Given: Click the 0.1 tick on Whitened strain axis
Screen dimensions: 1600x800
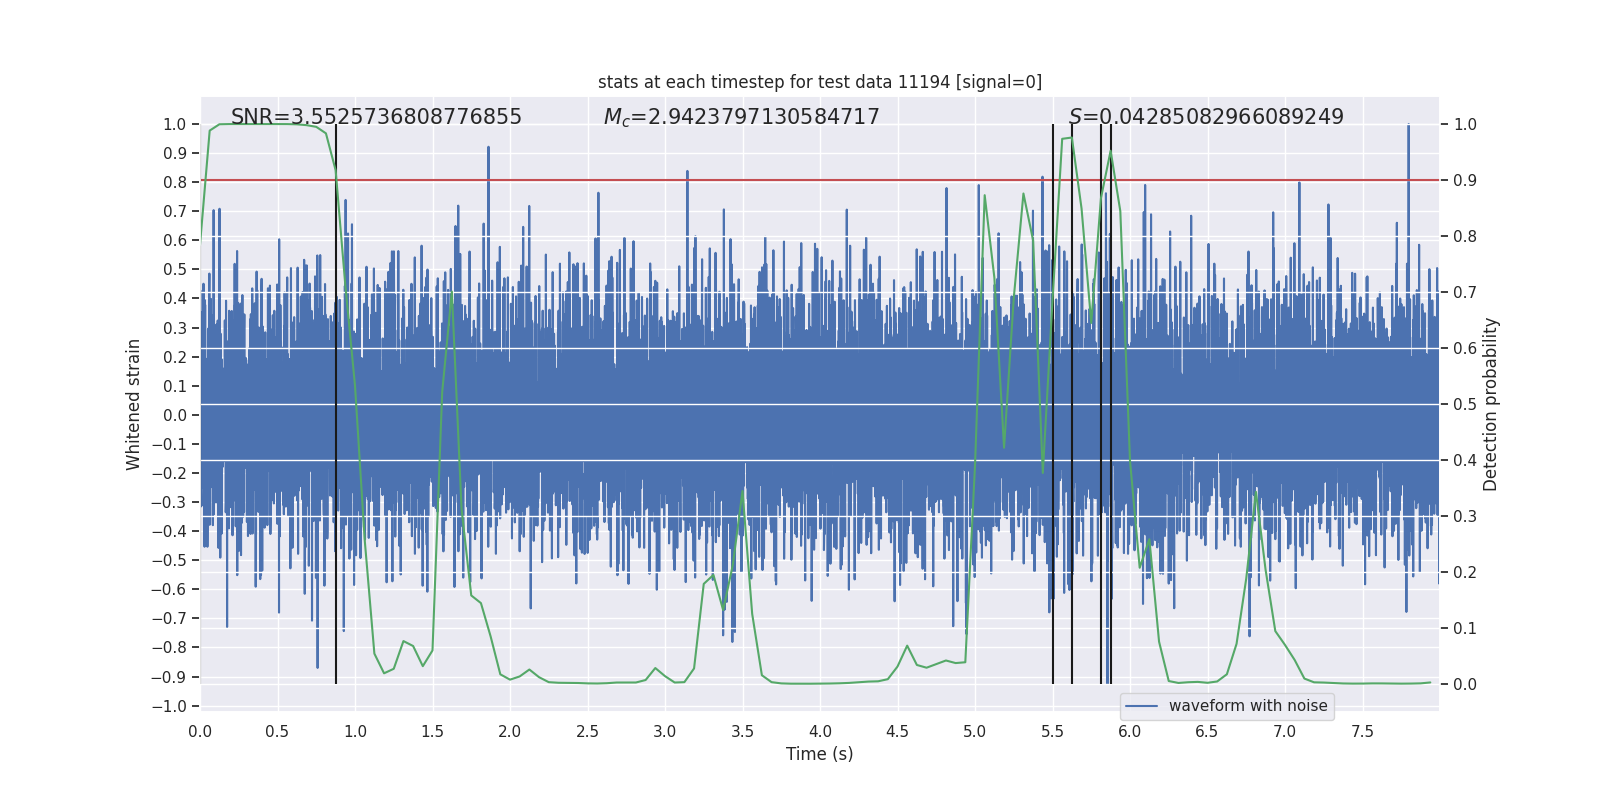Looking at the screenshot, I should [x=175, y=386].
